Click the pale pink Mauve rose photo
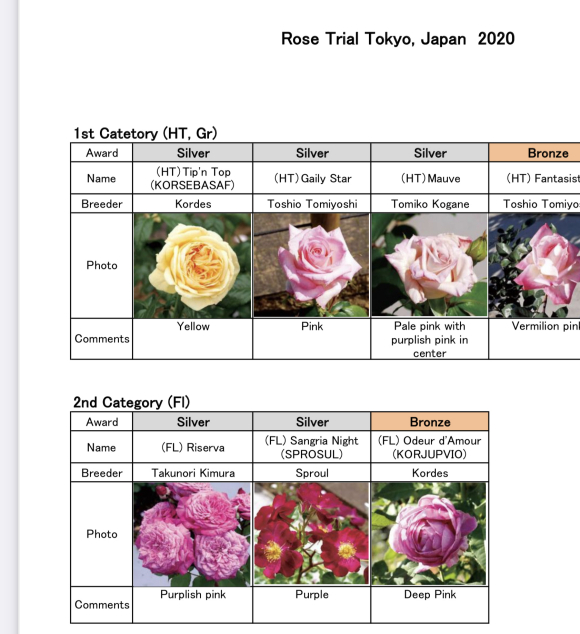580x634 pixels. (x=429, y=265)
